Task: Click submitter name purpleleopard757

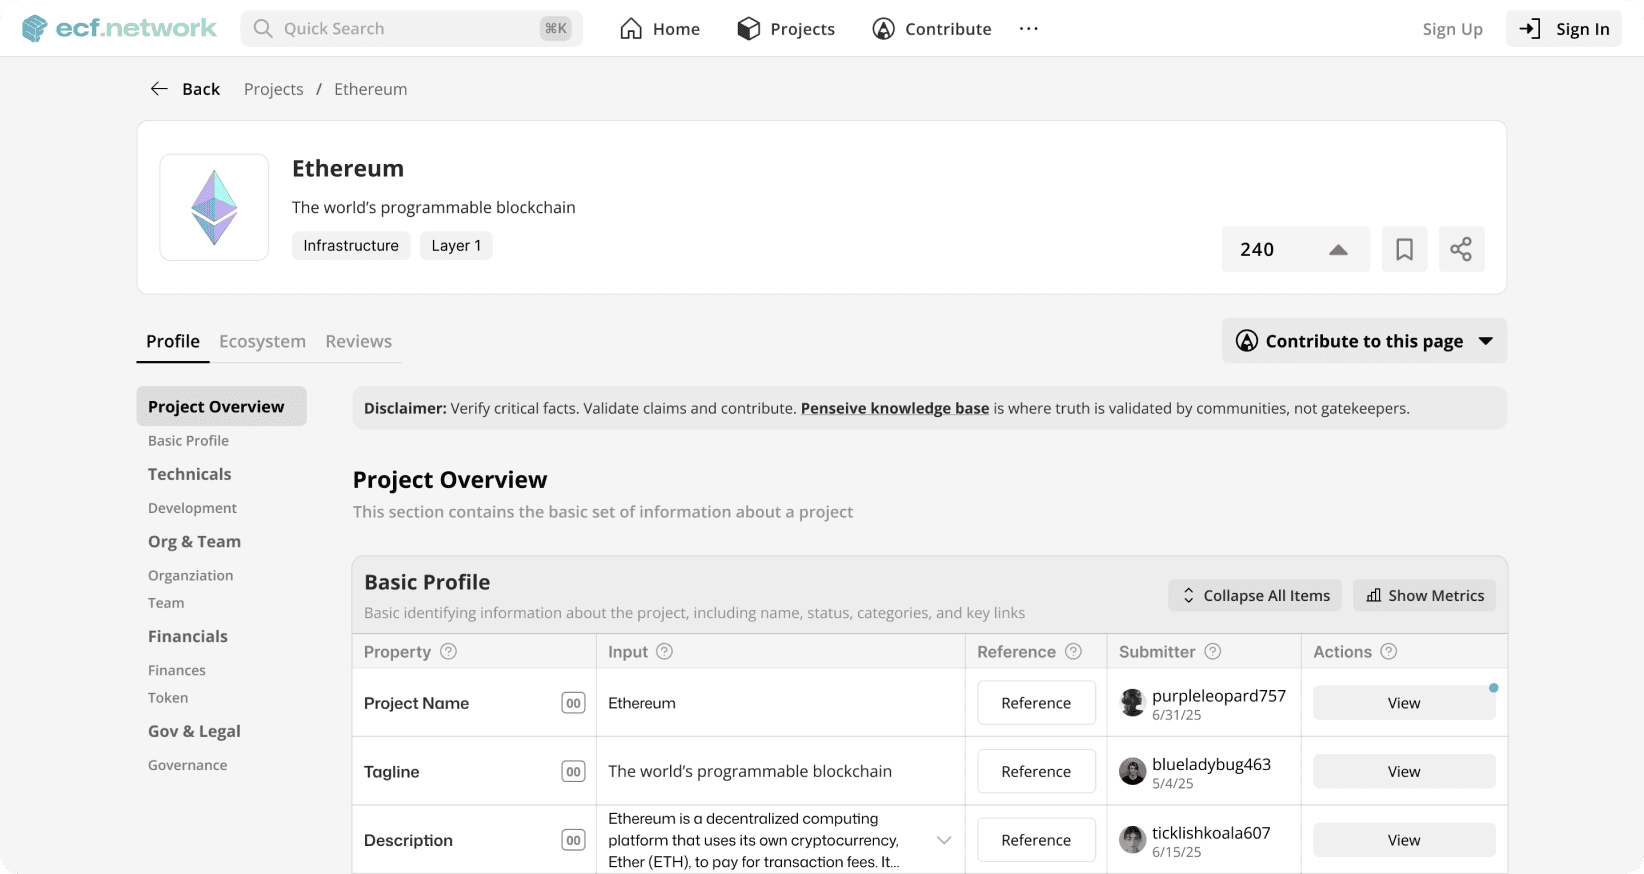Action: (1219, 696)
